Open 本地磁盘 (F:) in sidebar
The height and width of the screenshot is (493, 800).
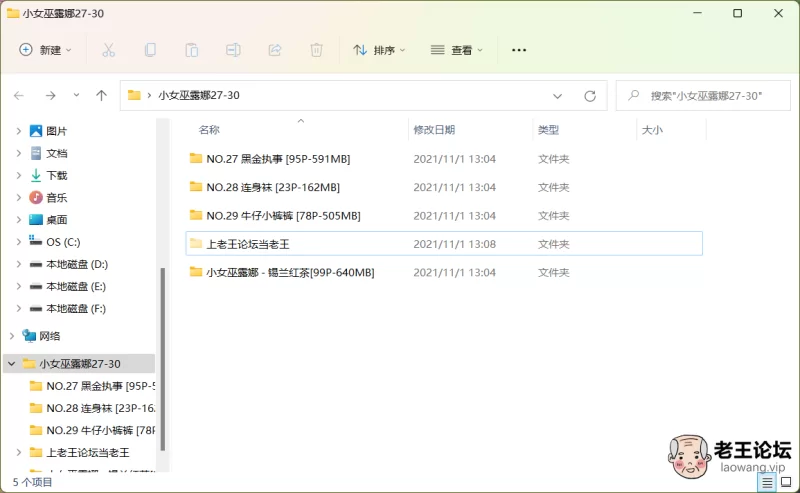point(68,309)
